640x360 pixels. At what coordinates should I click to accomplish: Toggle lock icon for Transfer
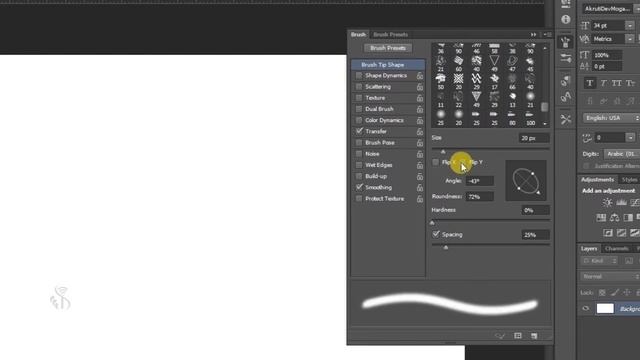[420, 131]
